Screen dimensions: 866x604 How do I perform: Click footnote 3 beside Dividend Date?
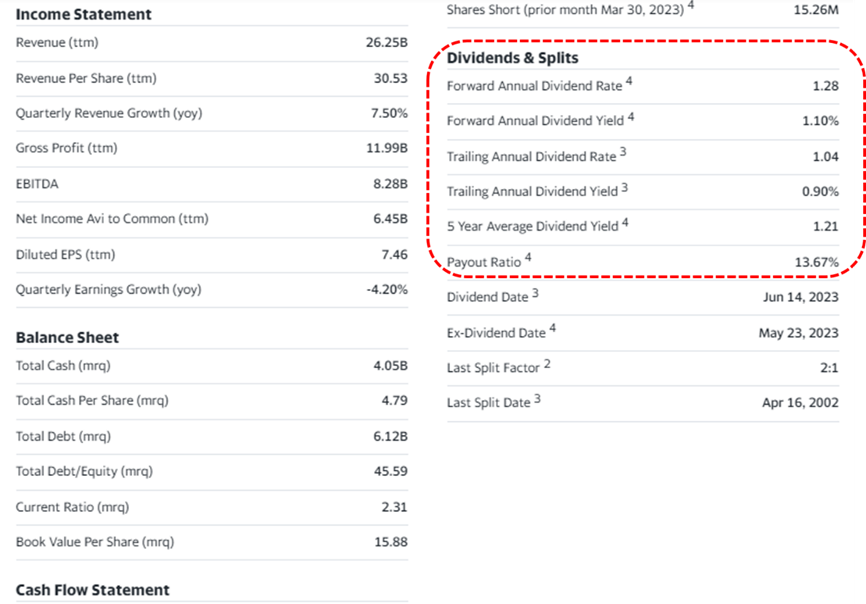tap(535, 293)
